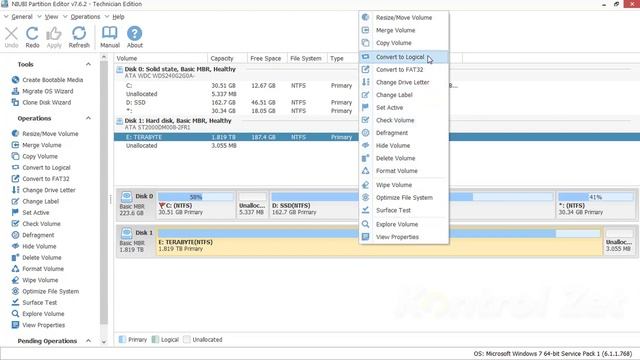Click Surface Test icon in sidebar
This screenshot has width=640, height=360.
[16, 302]
